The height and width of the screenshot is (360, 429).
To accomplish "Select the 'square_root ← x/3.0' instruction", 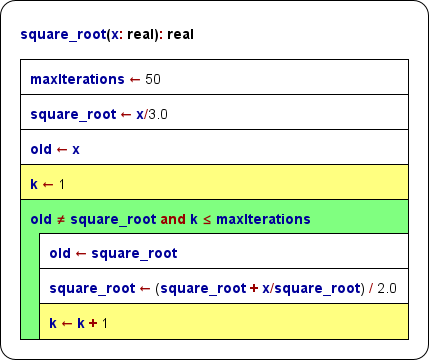I will pyautogui.click(x=214, y=112).
